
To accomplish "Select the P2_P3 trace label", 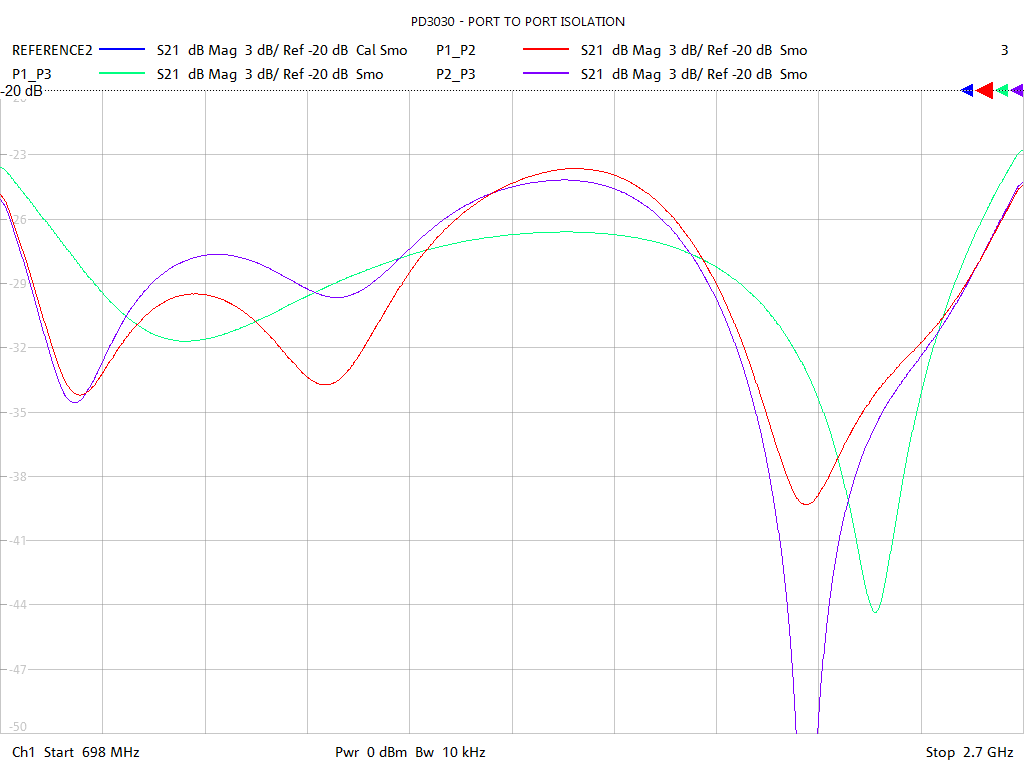I will [x=456, y=74].
